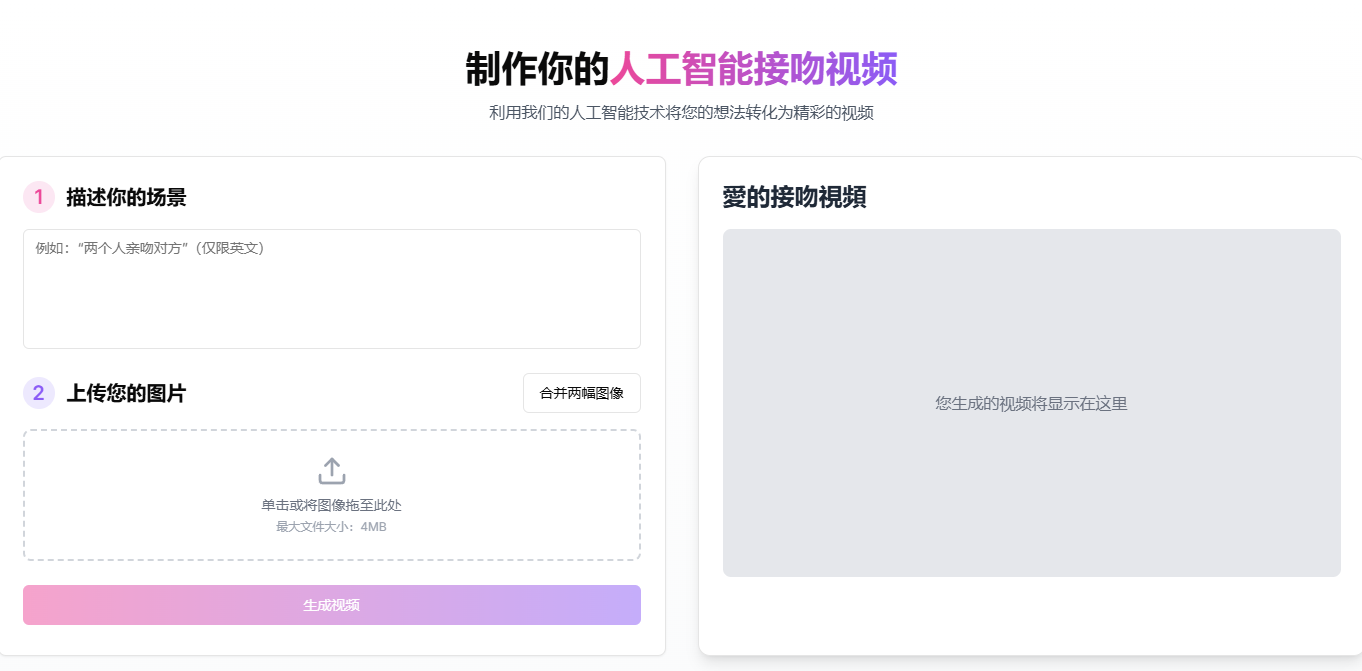This screenshot has width=1362, height=671.
Task: Click the subtitle under the main title
Action: 681,113
